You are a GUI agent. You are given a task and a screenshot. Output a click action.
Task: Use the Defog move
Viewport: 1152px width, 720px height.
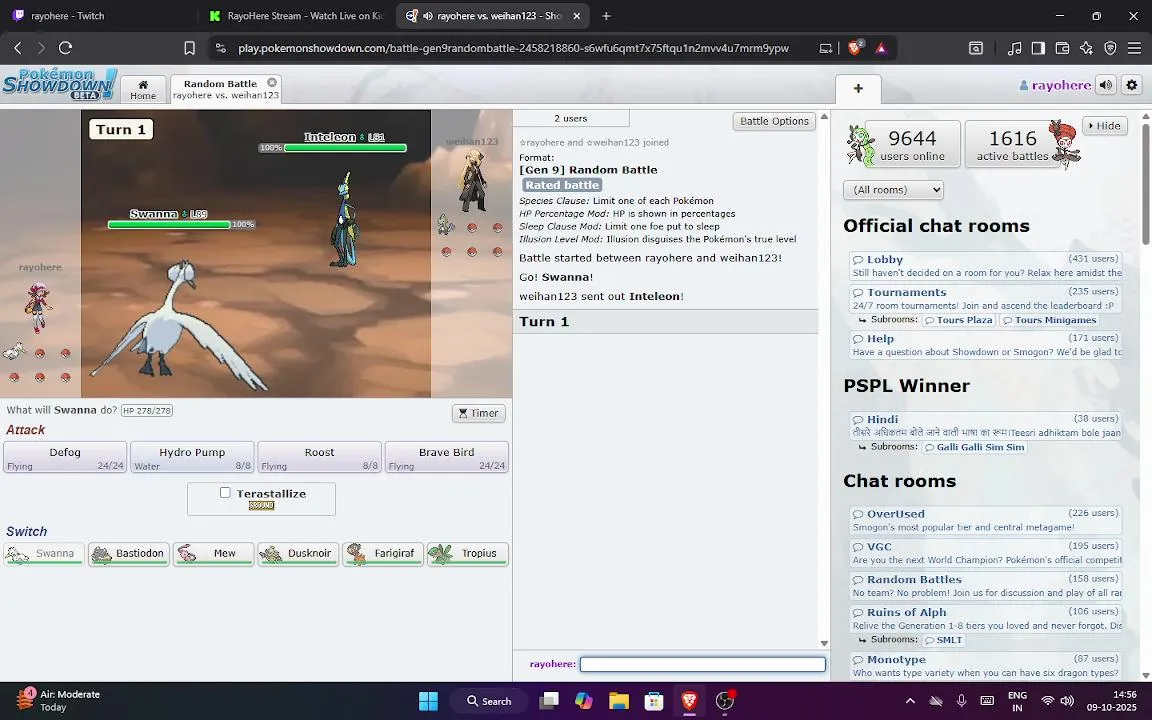pyautogui.click(x=65, y=457)
